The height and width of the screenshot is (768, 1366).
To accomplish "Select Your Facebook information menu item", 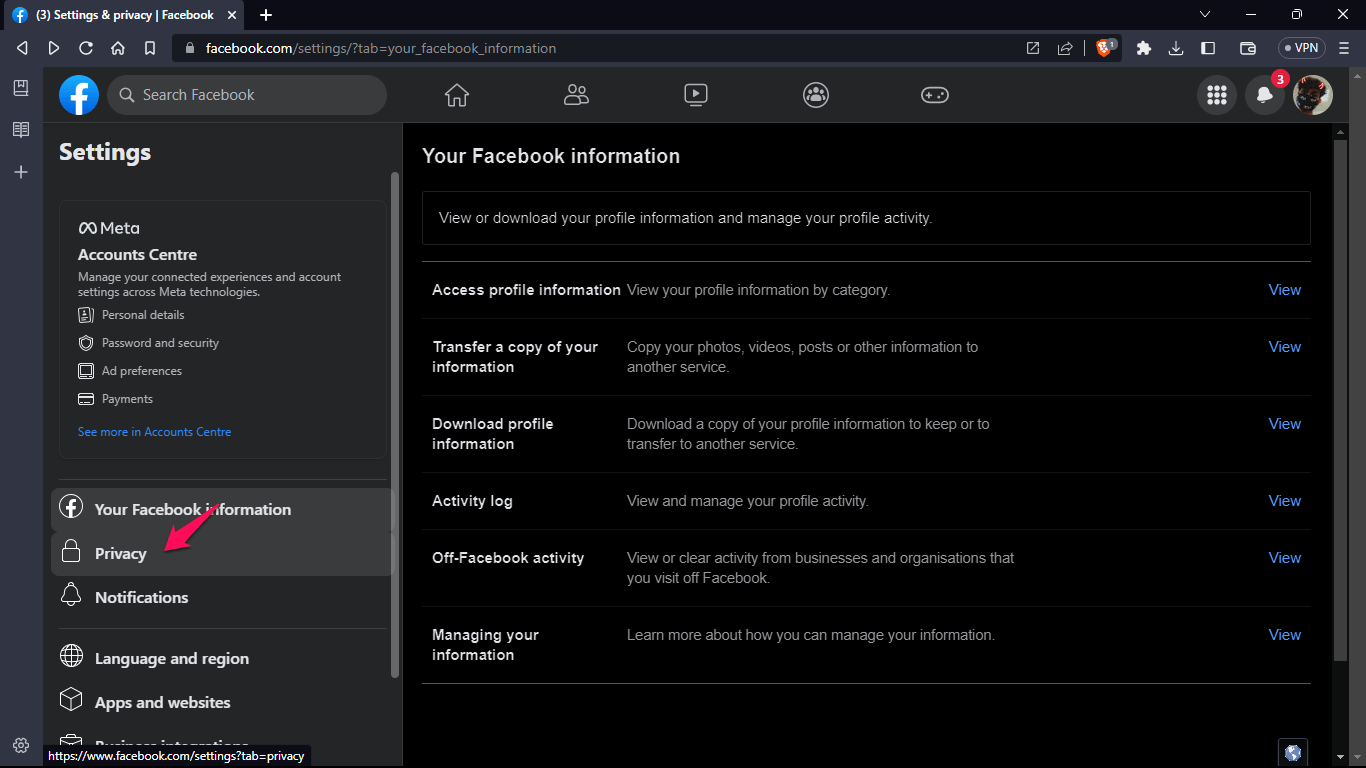I will (x=221, y=509).
